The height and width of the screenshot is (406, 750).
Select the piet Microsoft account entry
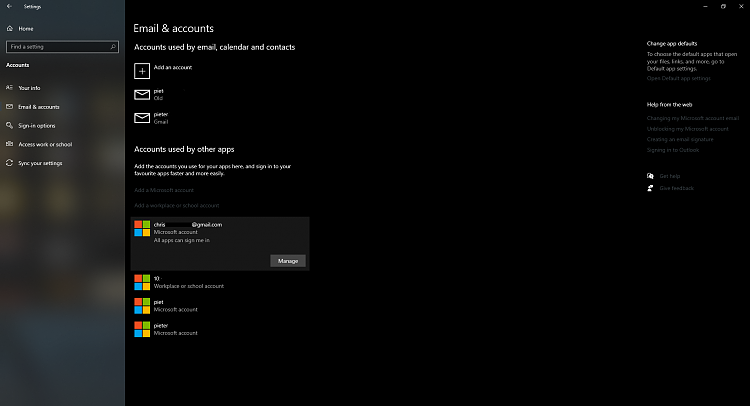click(x=220, y=306)
